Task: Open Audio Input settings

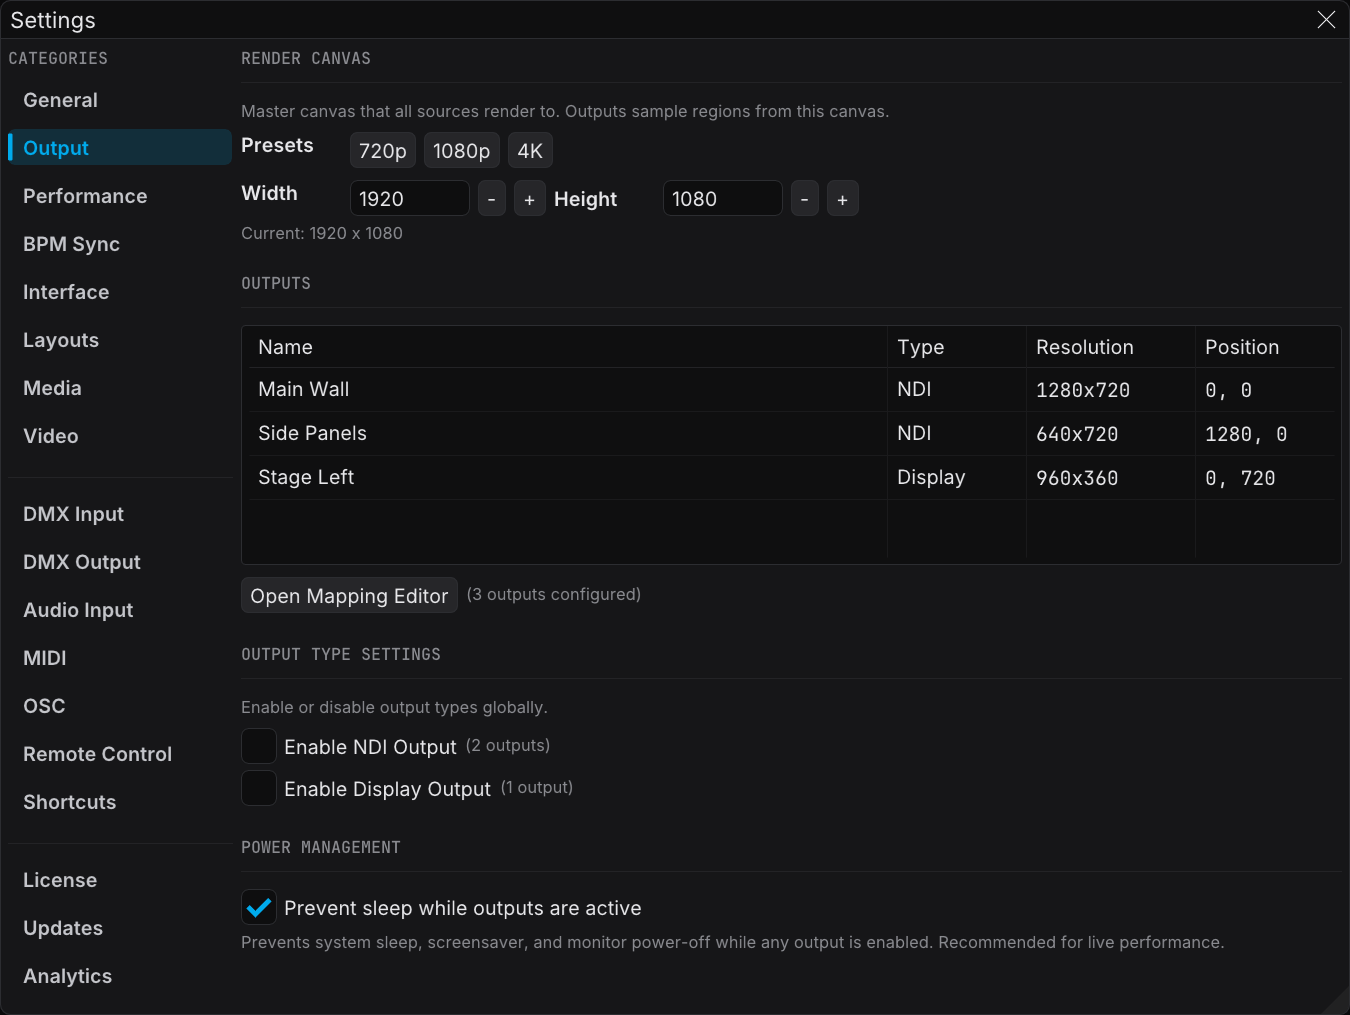Action: (x=120, y=610)
